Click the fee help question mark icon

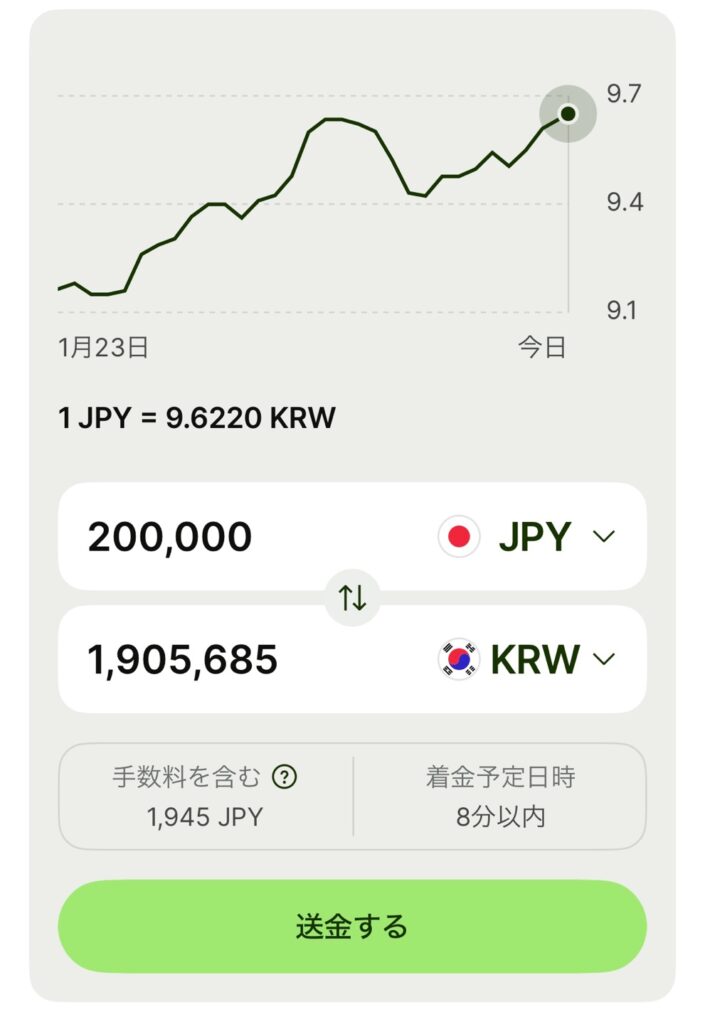point(284,777)
